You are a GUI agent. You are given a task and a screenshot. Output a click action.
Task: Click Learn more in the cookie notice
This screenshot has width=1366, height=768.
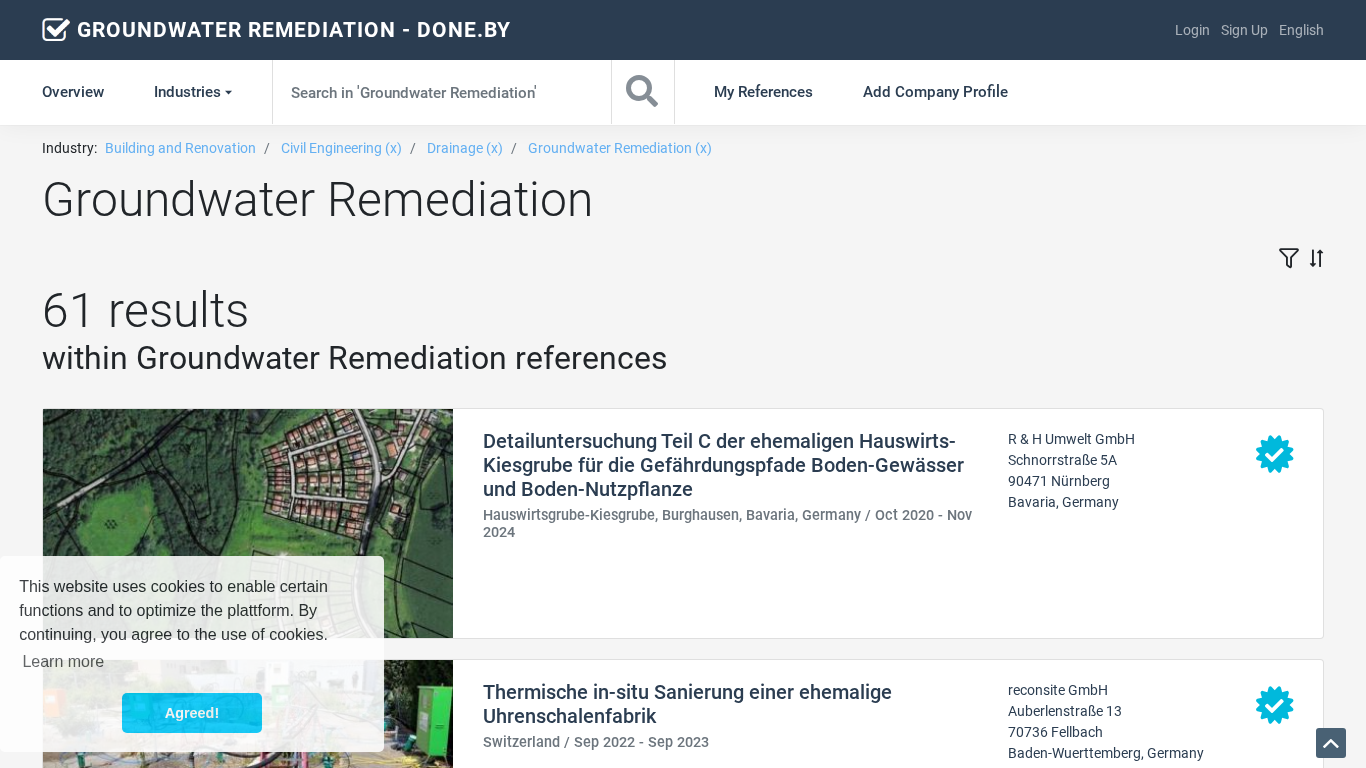pos(63,662)
